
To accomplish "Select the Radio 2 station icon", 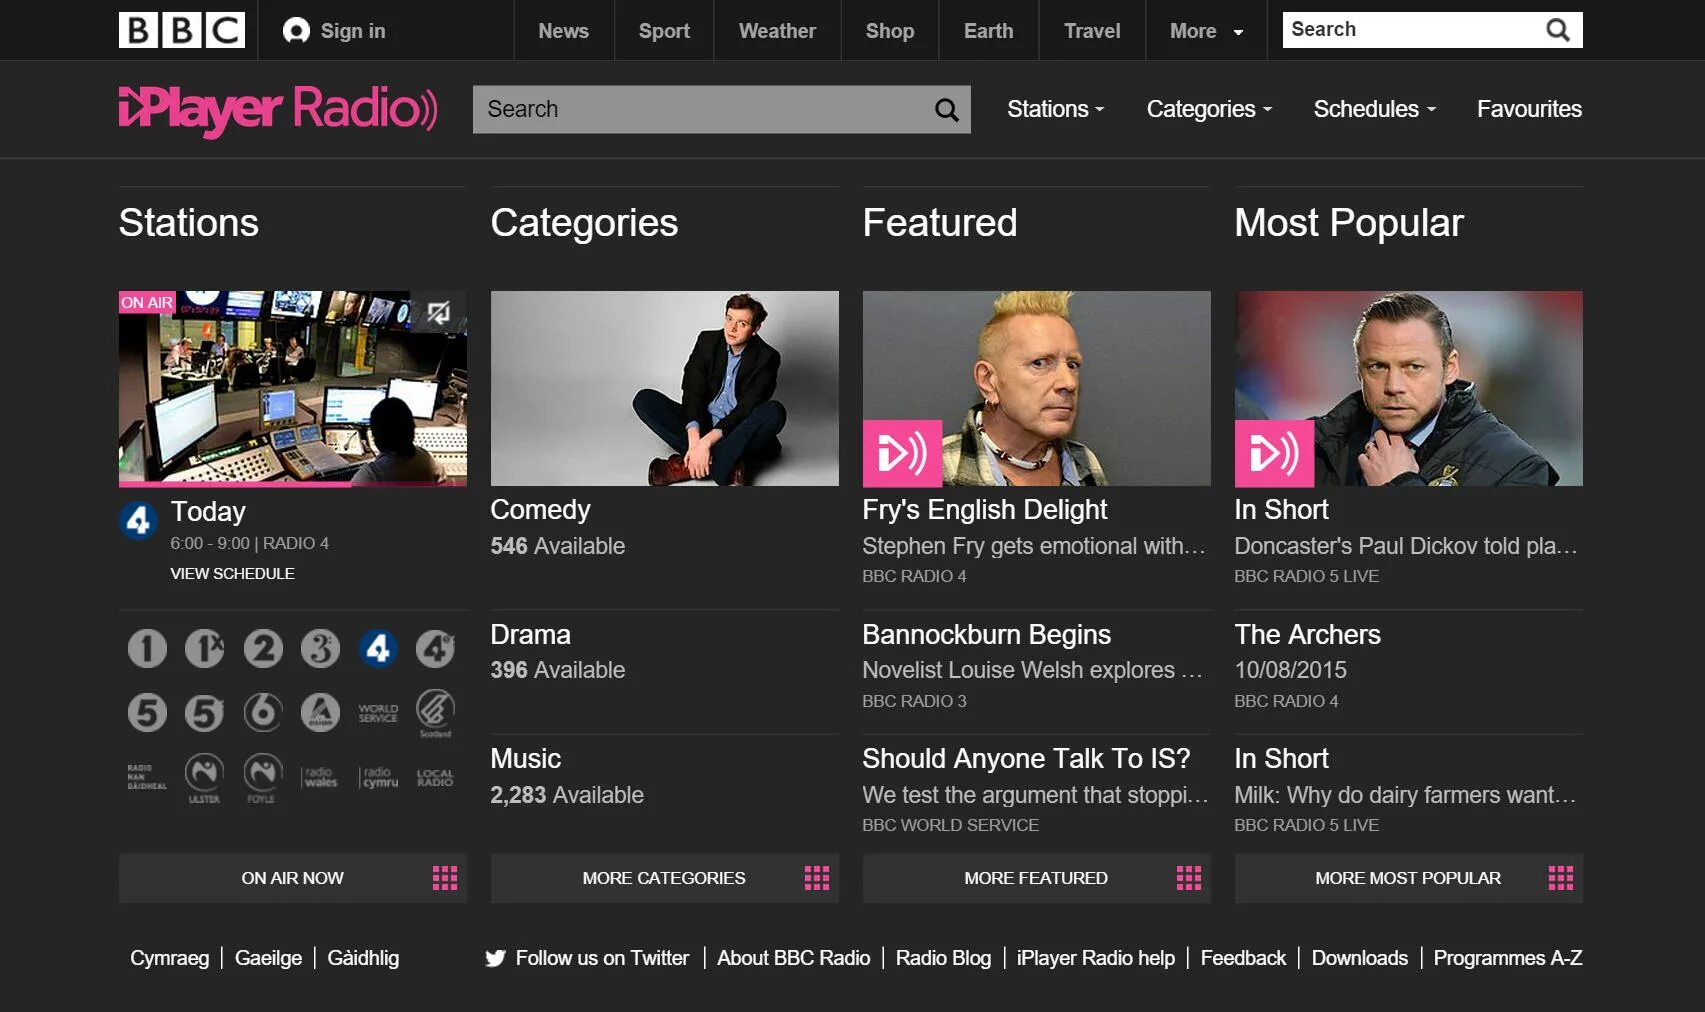I will coord(263,649).
